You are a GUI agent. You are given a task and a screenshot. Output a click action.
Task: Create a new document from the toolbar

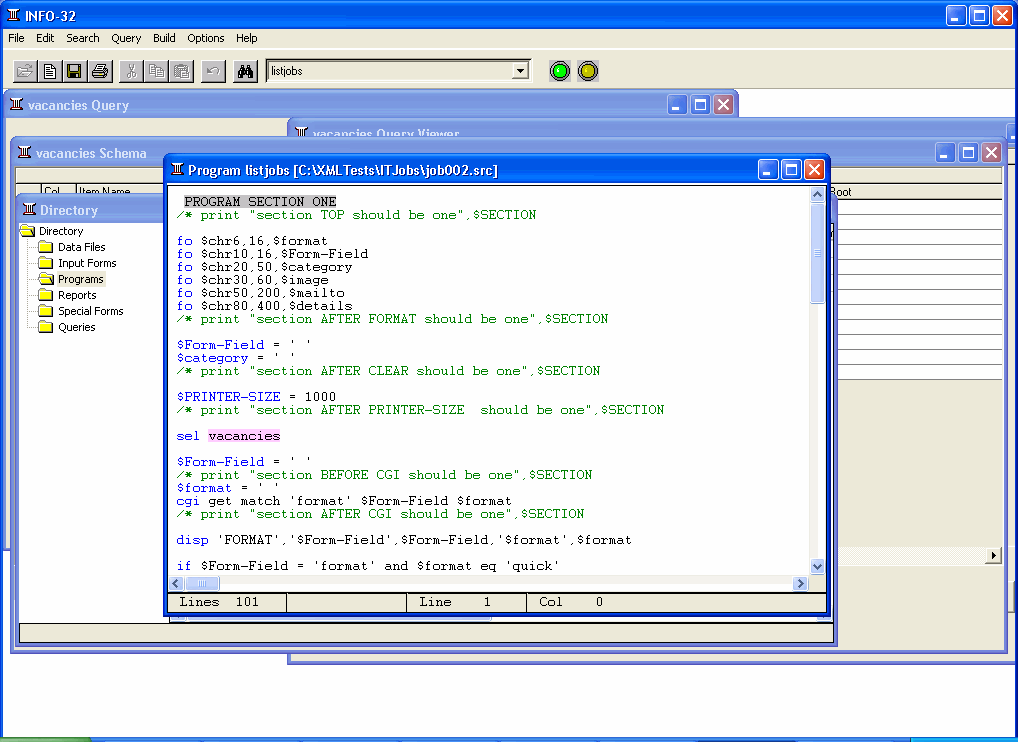(x=50, y=71)
